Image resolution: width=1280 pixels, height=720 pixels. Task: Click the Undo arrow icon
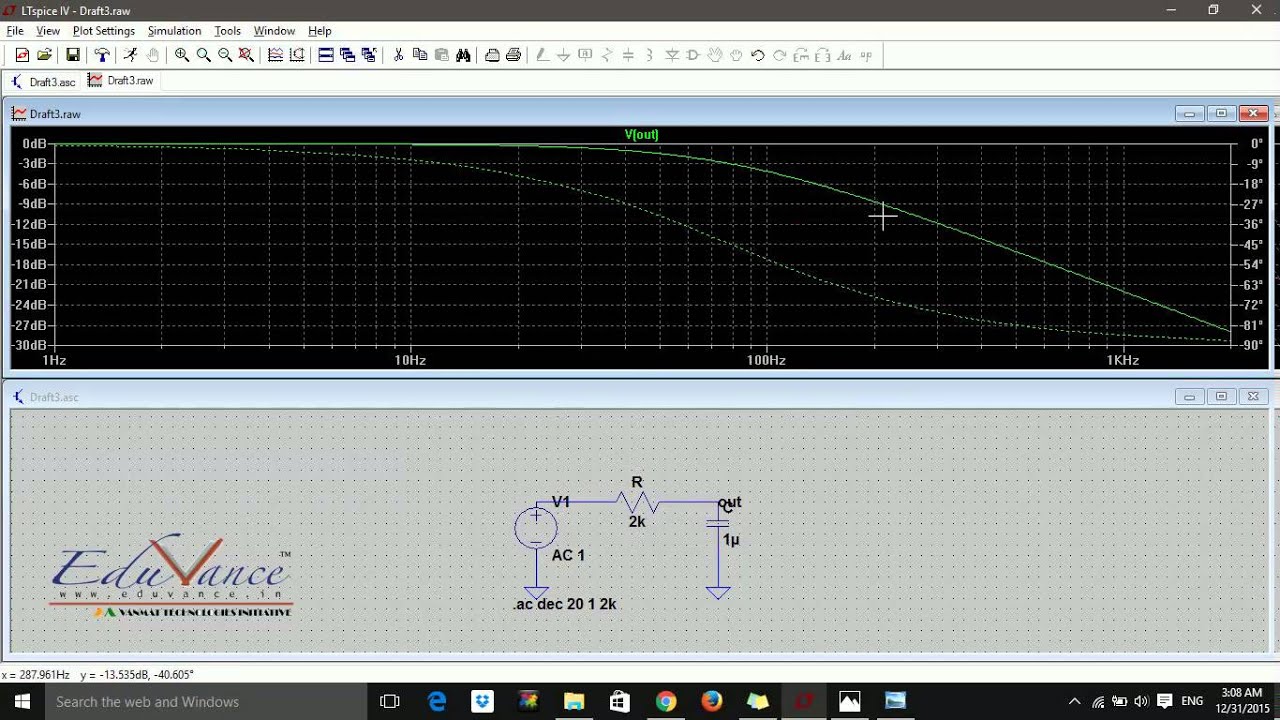[x=758, y=55]
